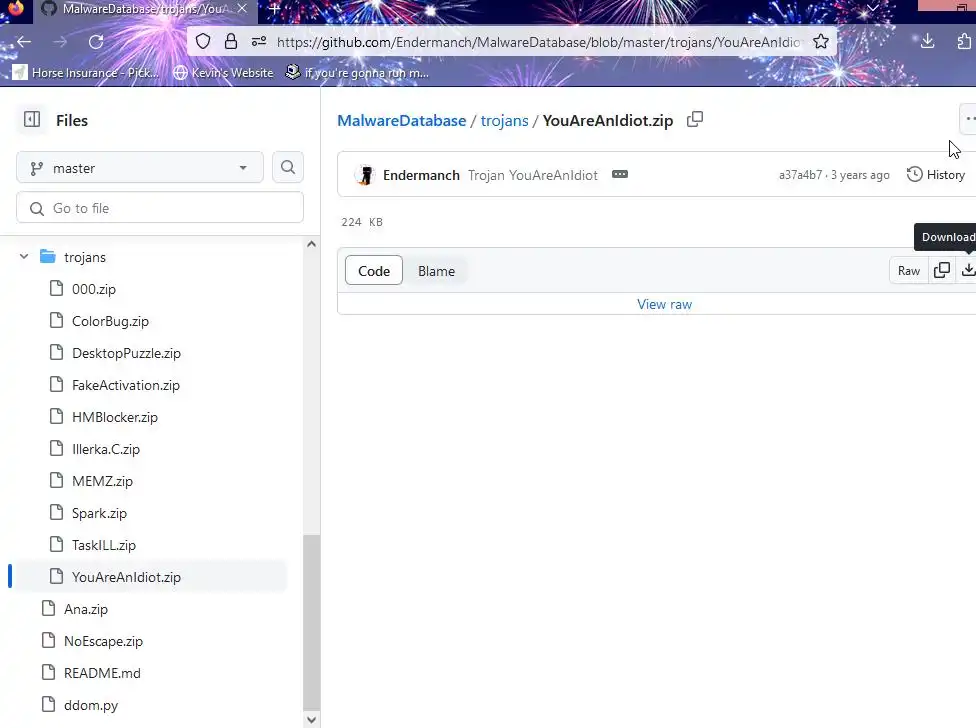
Task: Switch to the Blame view tab
Action: pos(436,271)
